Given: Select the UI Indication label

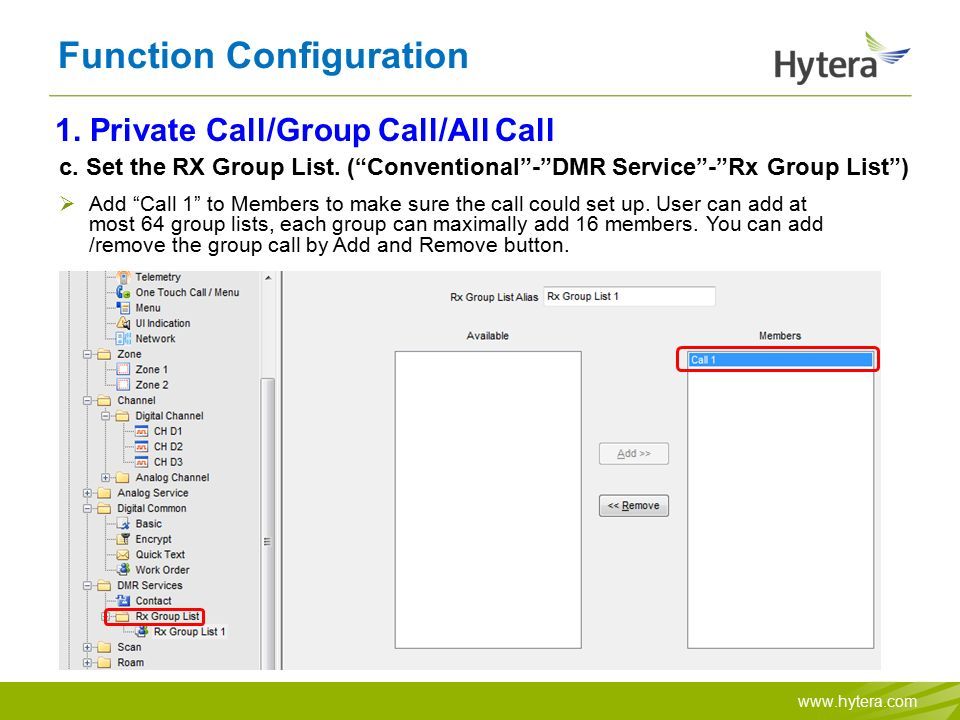Looking at the screenshot, I should coord(163,323).
